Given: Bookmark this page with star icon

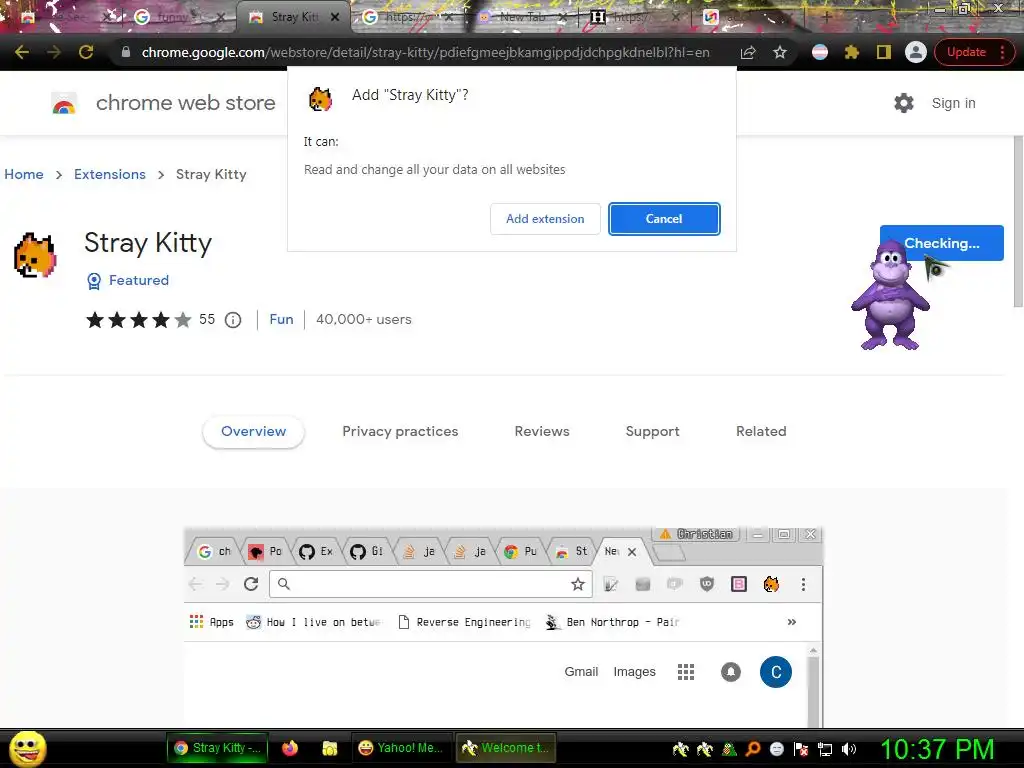Looking at the screenshot, I should tap(780, 52).
